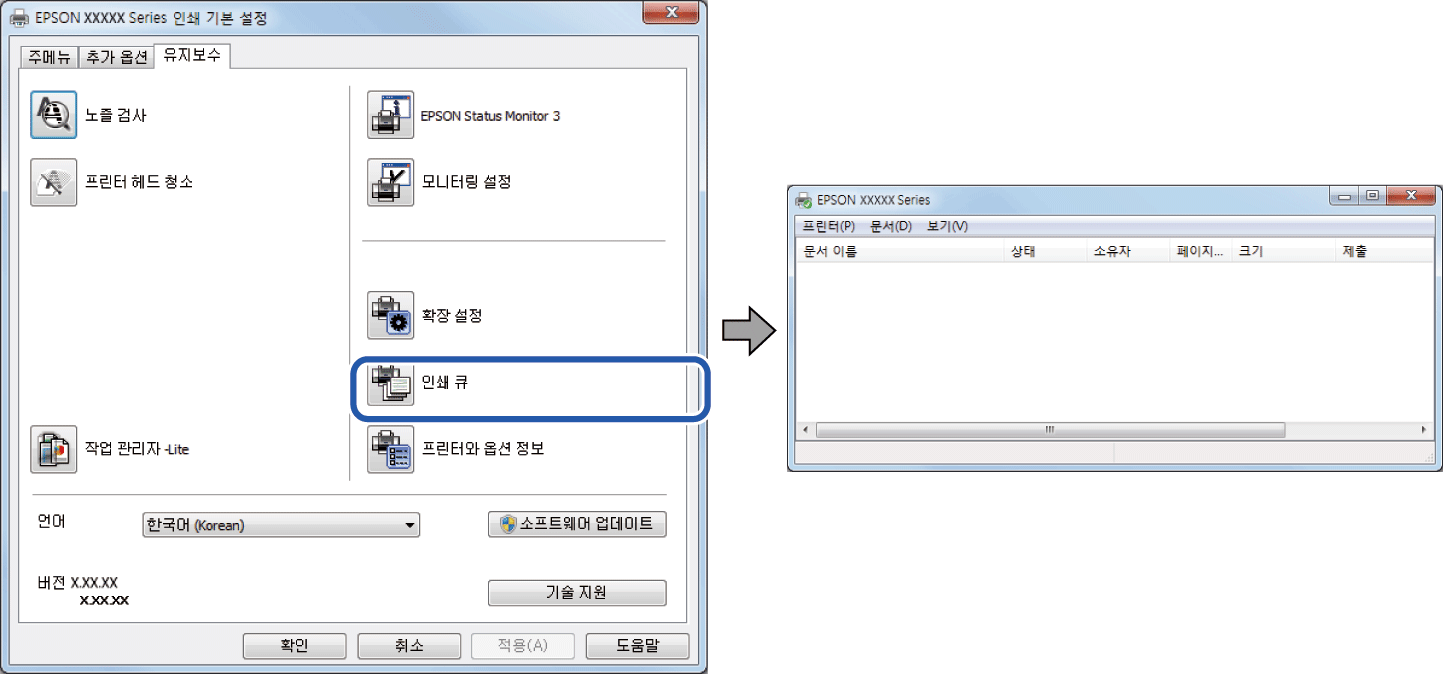Open the 모니터링 설정 monitoring preferences icon
The image size is (1443, 674).
tap(390, 182)
